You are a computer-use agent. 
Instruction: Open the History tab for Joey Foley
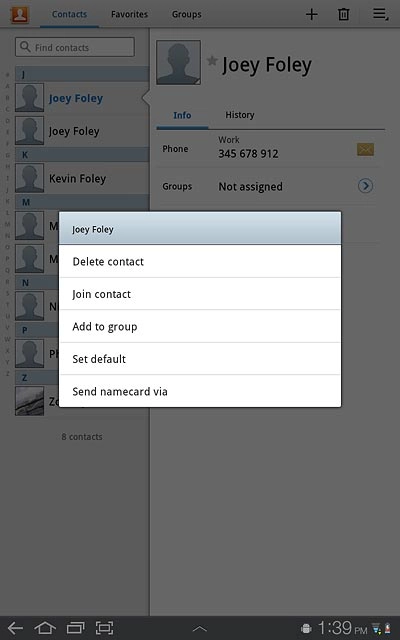click(x=240, y=115)
